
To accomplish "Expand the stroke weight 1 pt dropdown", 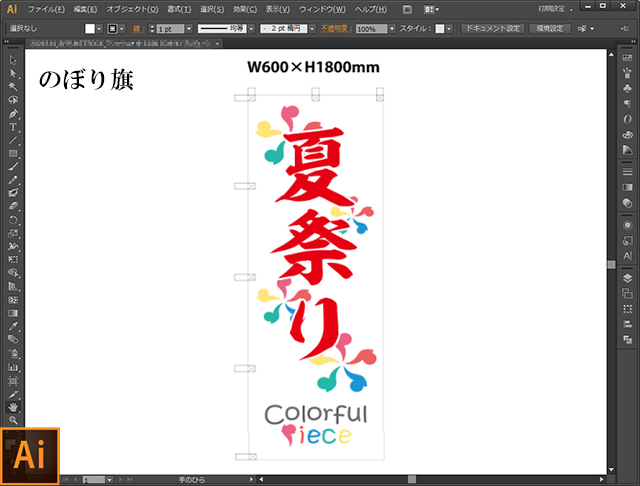I will 187,29.
